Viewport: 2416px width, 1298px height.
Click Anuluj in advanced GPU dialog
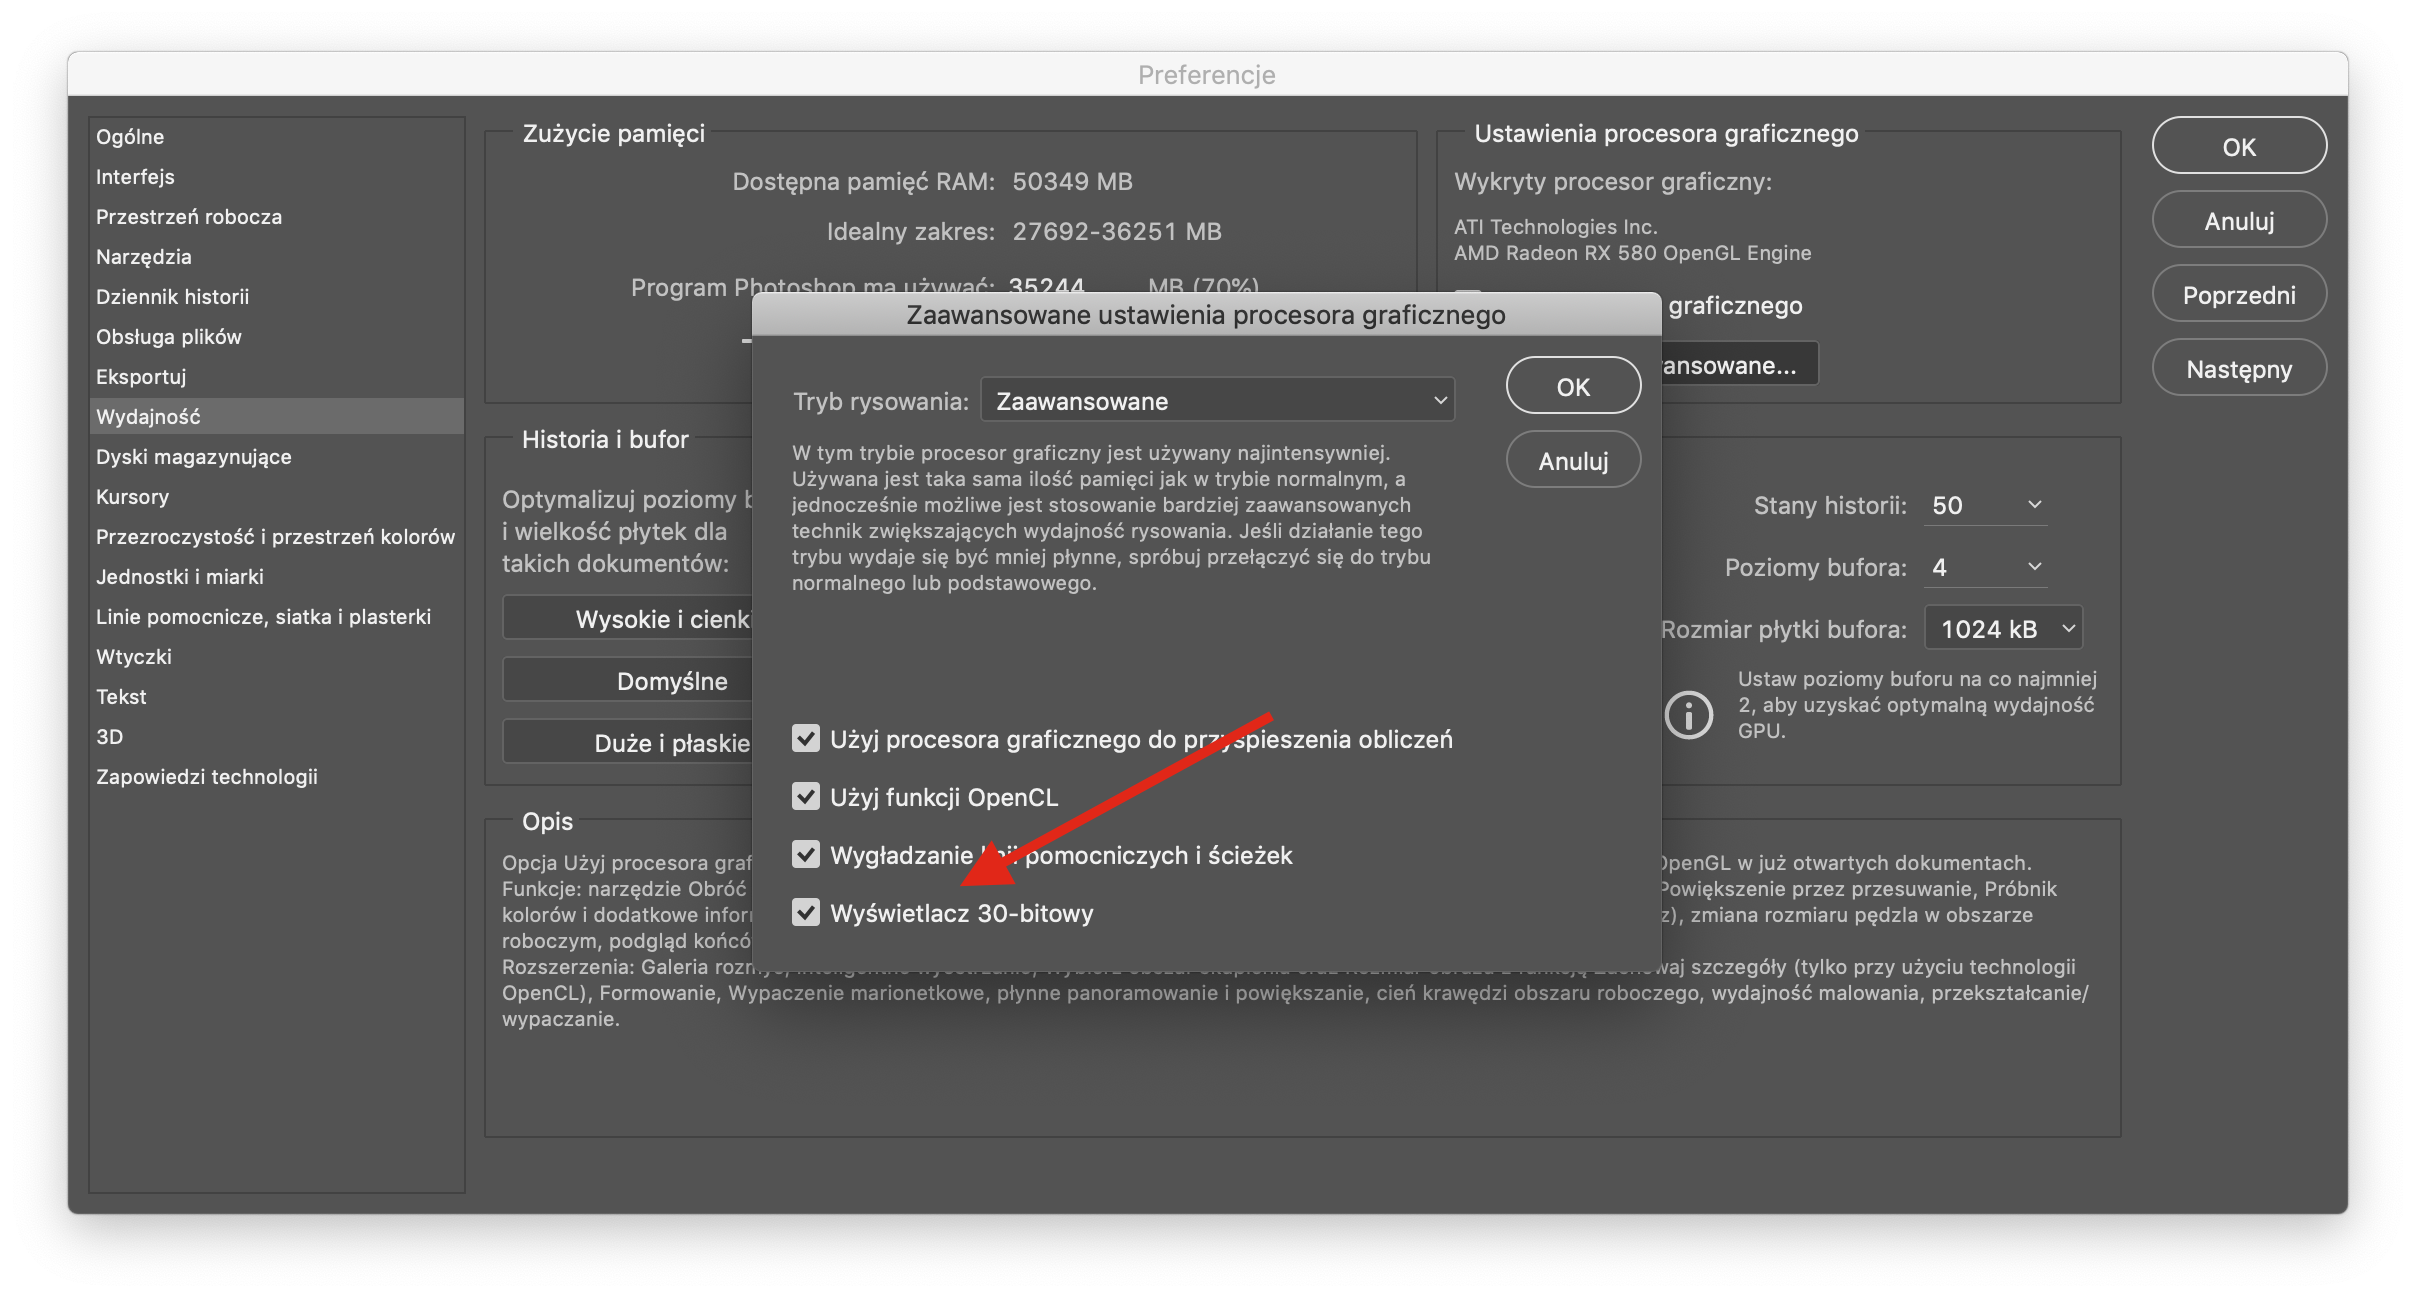pyautogui.click(x=1573, y=461)
